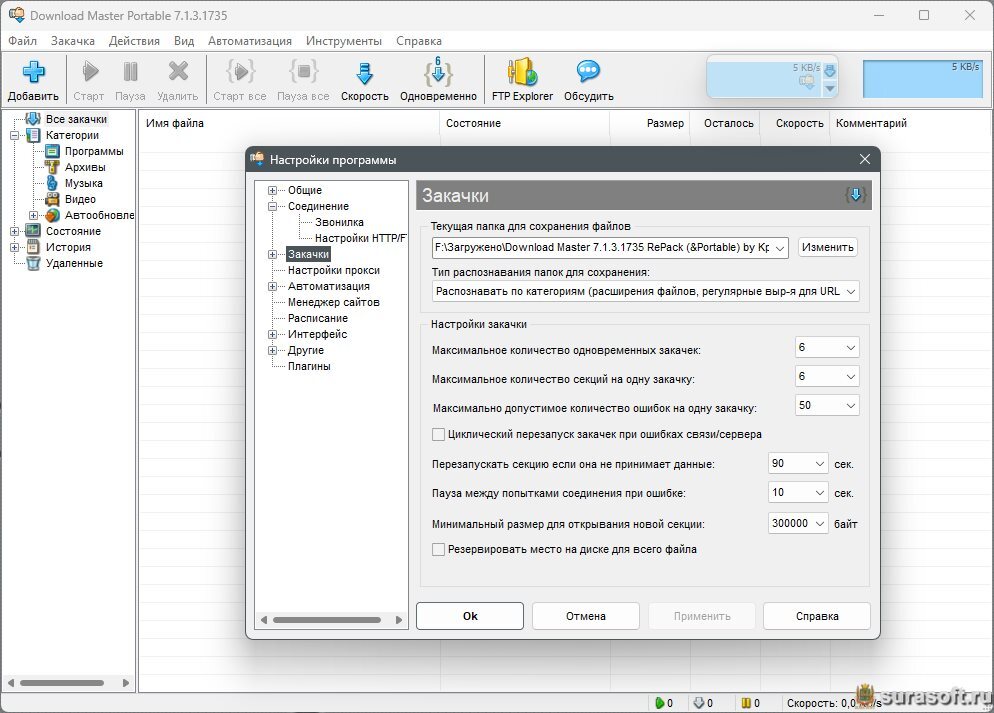The width and height of the screenshot is (994, 713).
Task: Select Настройки прокси in the settings tree
Action: (x=333, y=270)
